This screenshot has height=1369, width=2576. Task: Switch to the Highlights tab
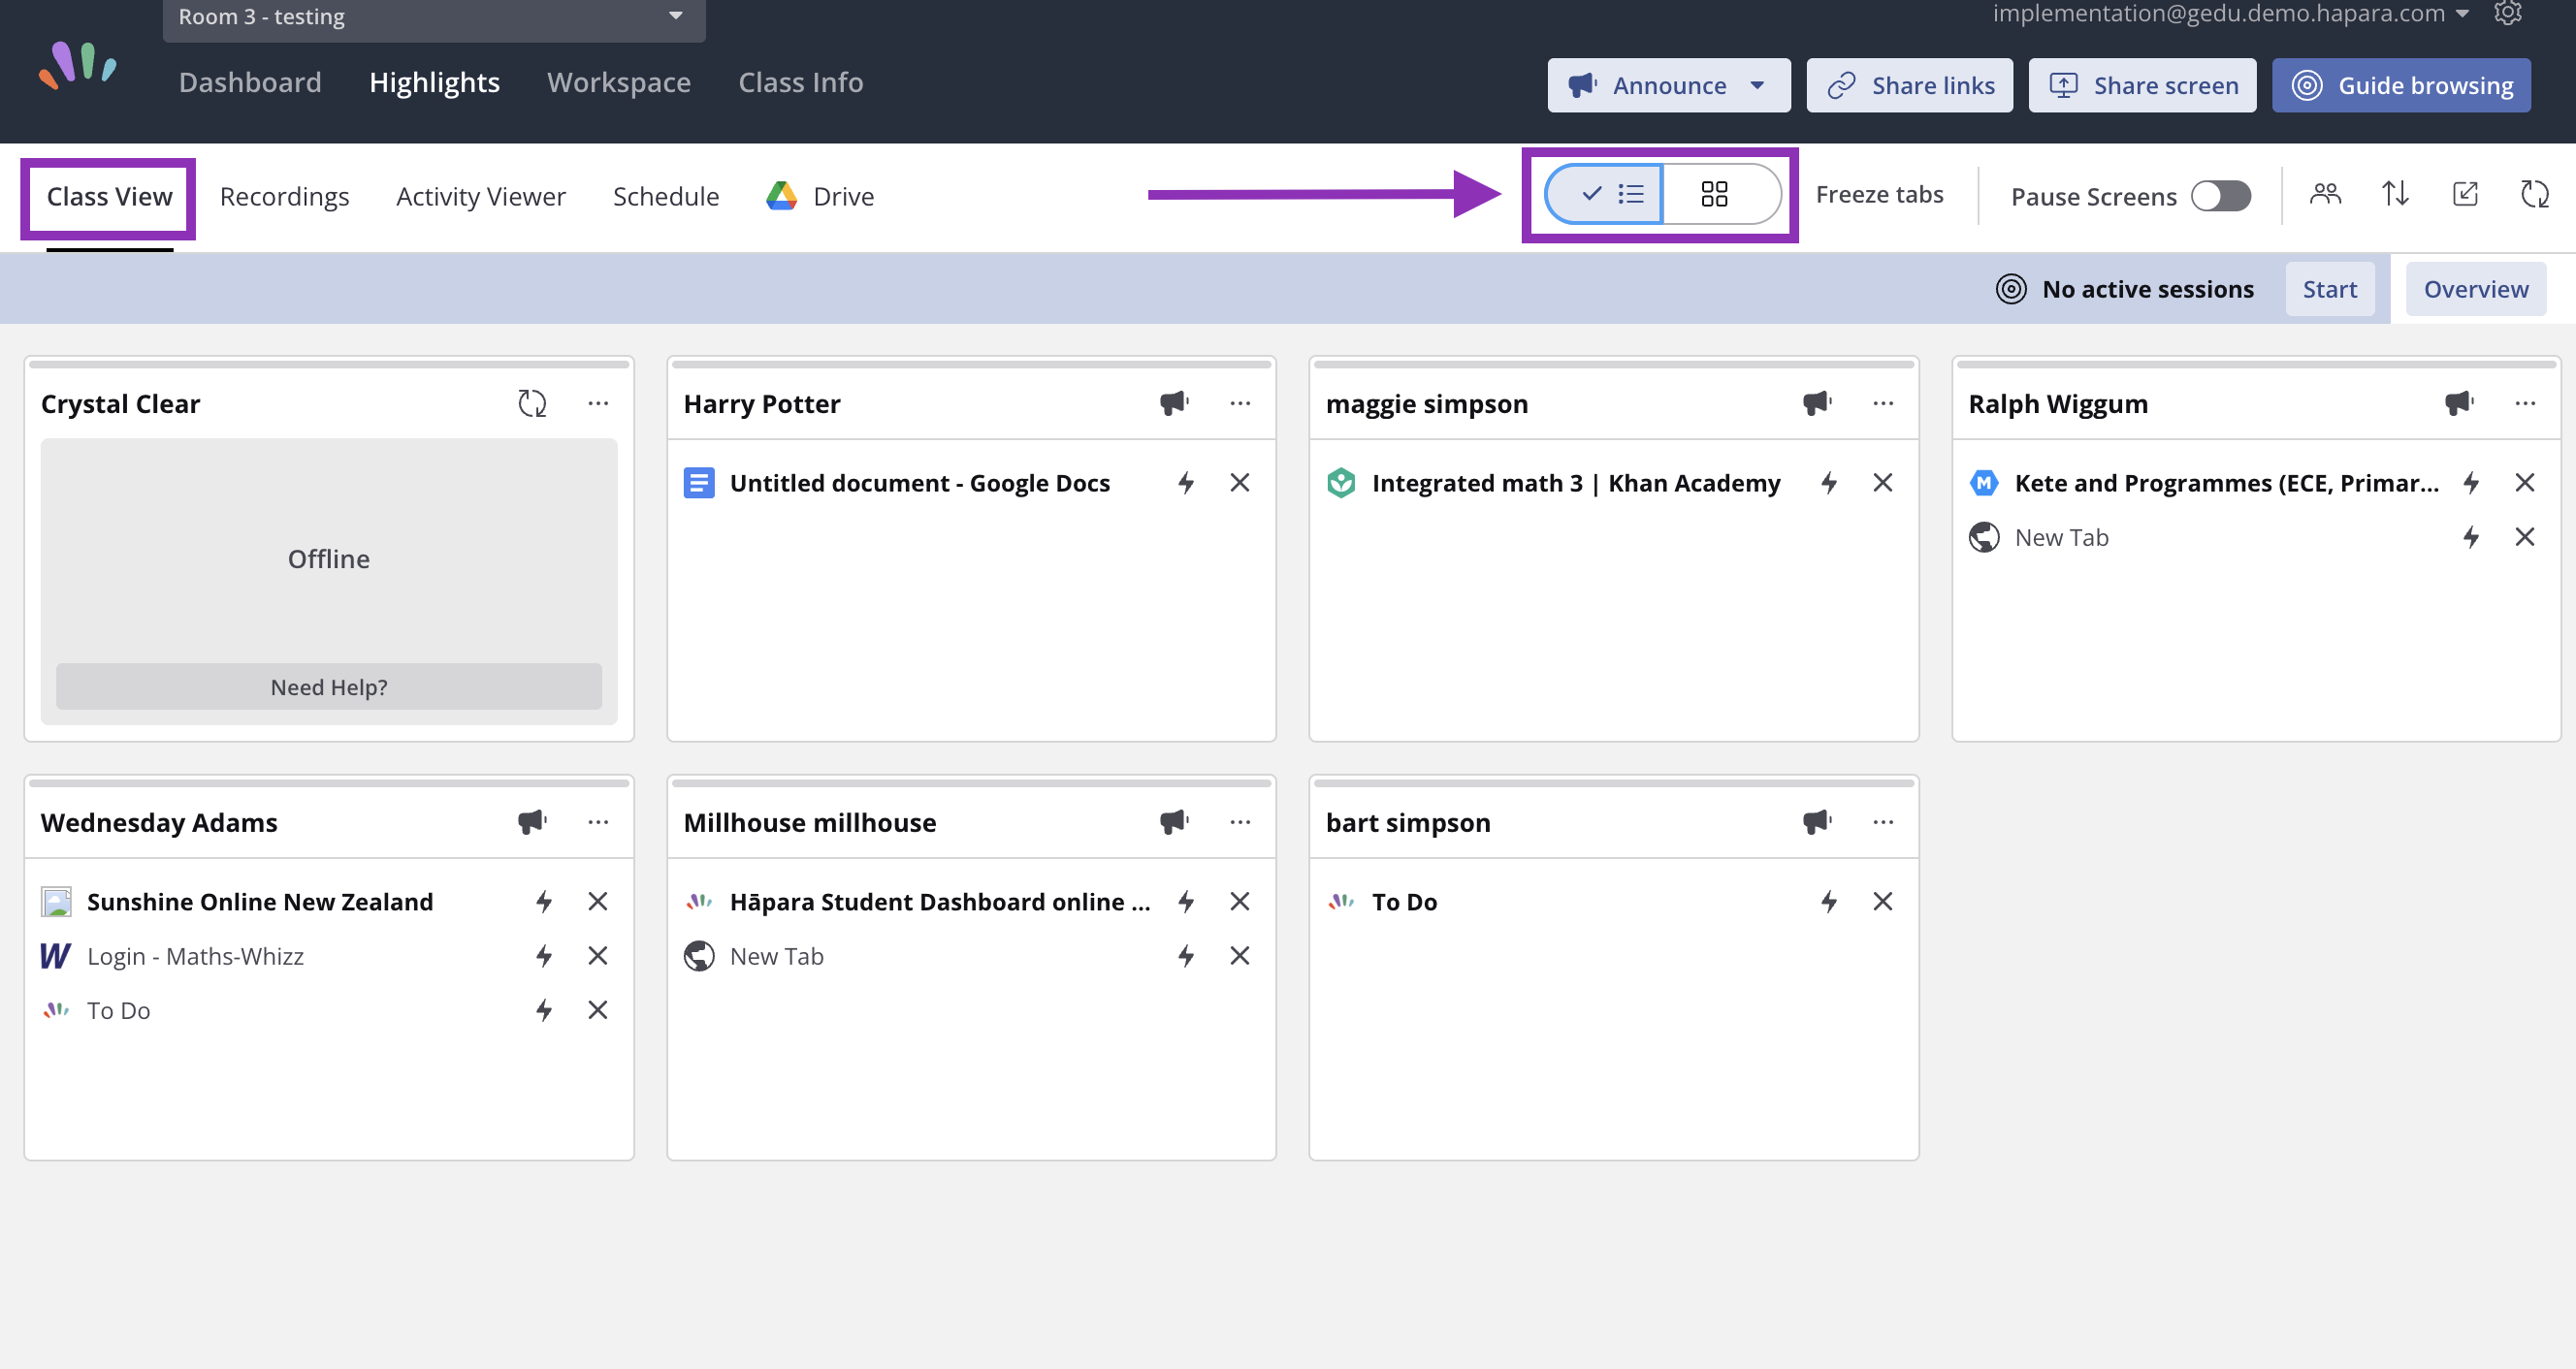[434, 82]
